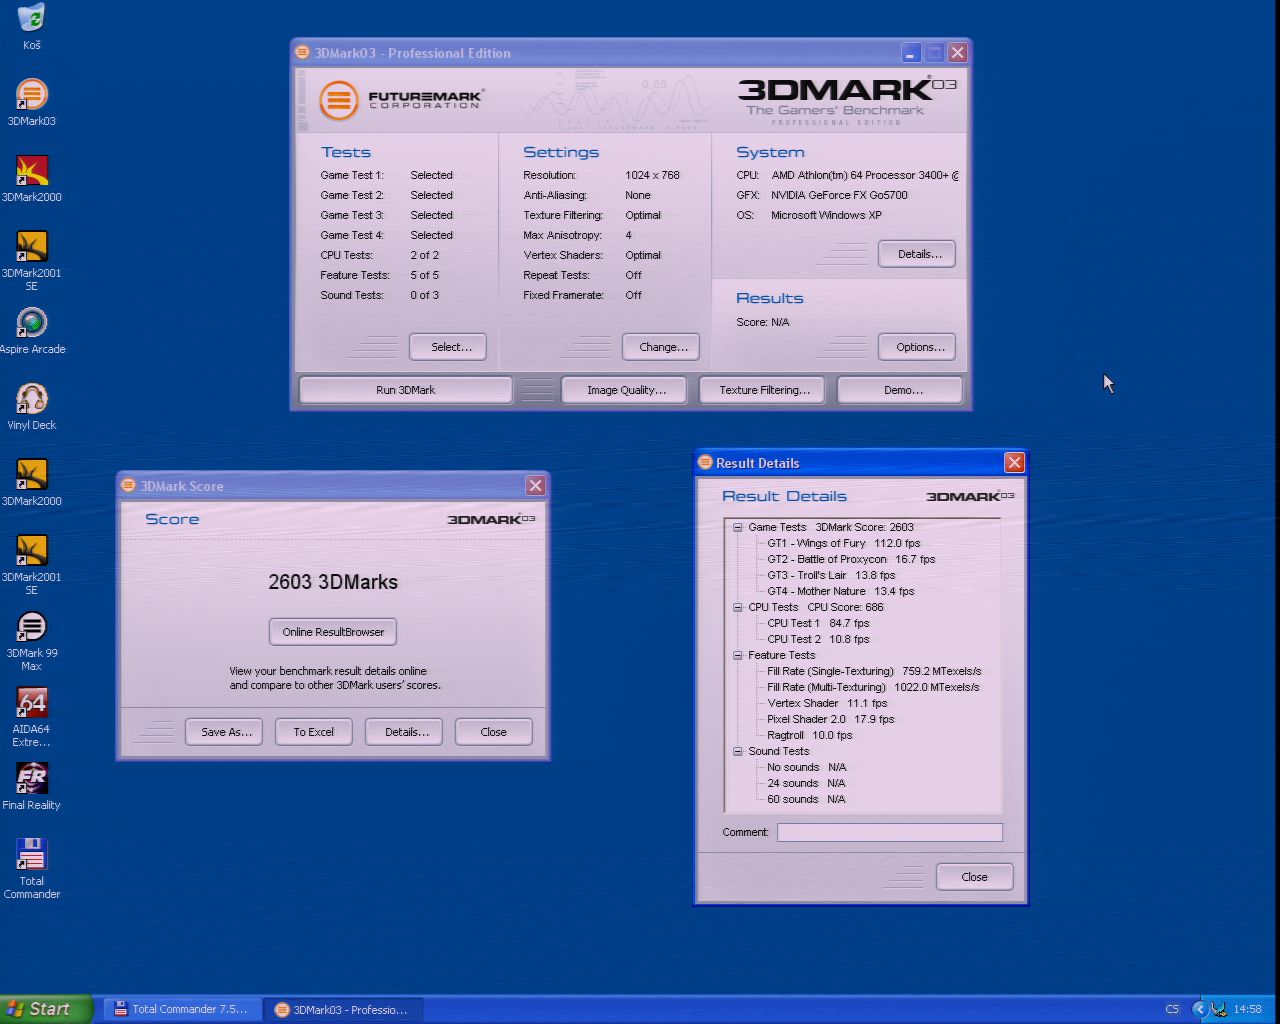The image size is (1280, 1024).
Task: Click the Comment input field
Action: pyautogui.click(x=890, y=832)
